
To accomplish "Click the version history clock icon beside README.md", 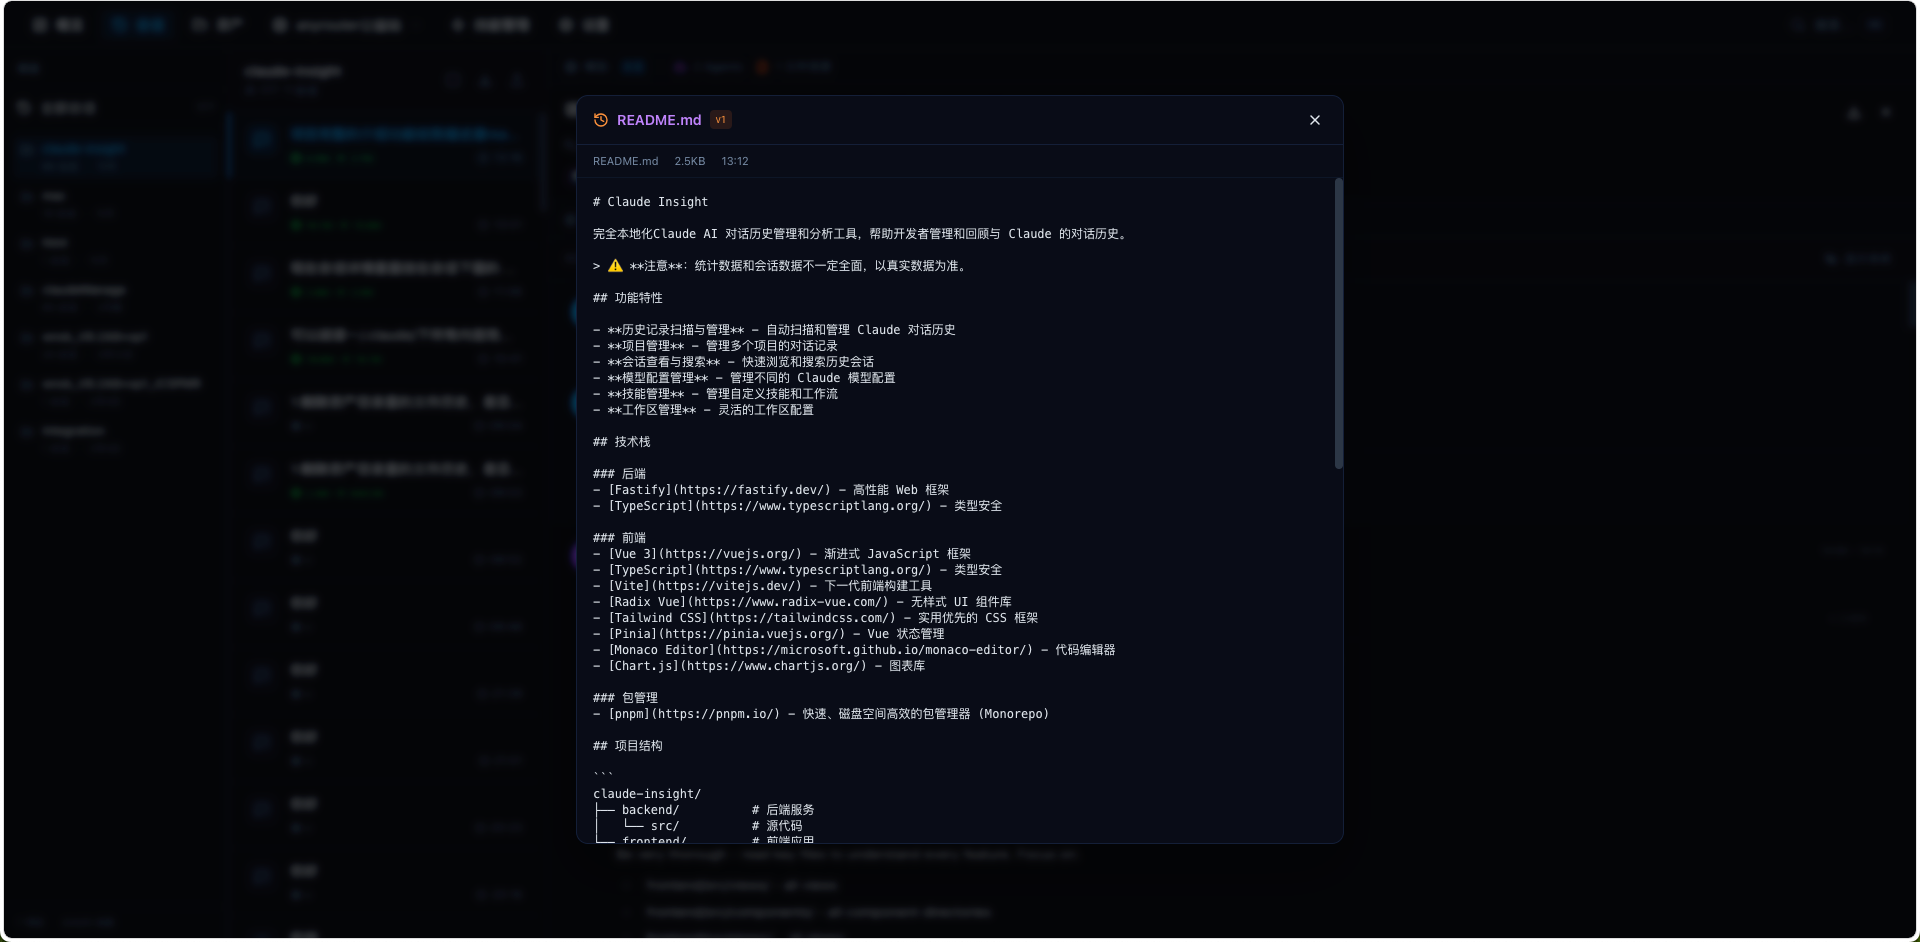I will [600, 119].
